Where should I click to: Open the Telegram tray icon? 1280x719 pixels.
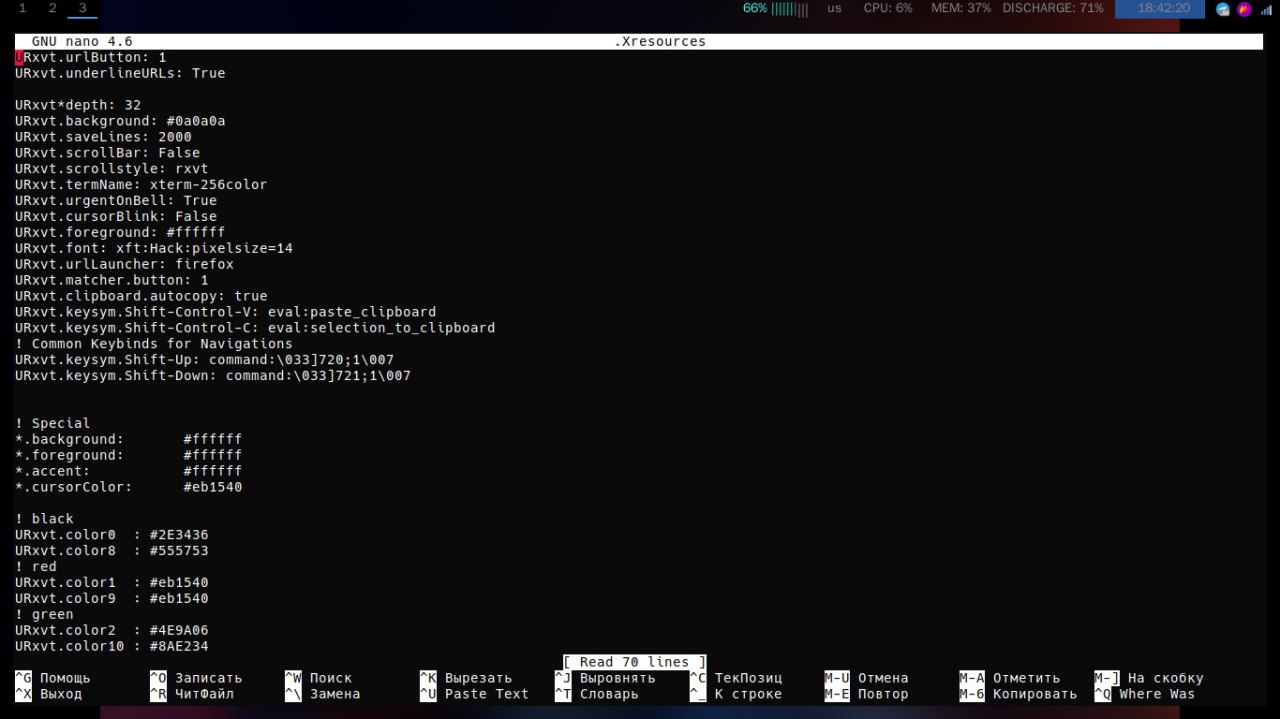(1222, 9)
